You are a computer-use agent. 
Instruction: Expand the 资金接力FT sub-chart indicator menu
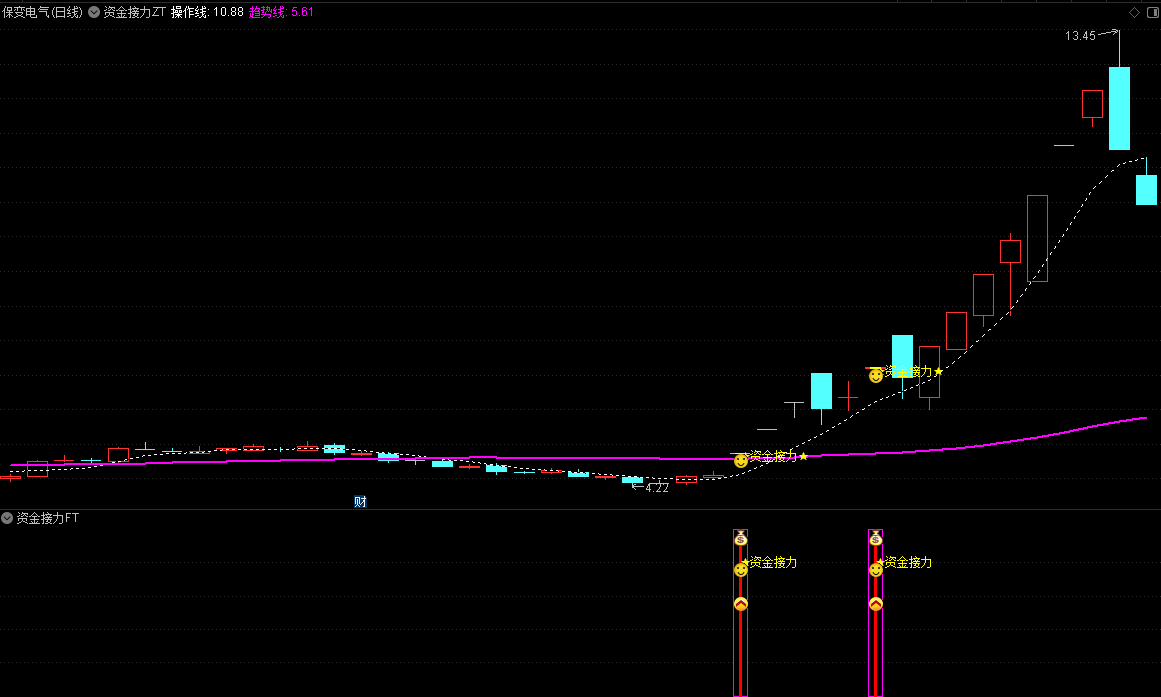coord(7,518)
